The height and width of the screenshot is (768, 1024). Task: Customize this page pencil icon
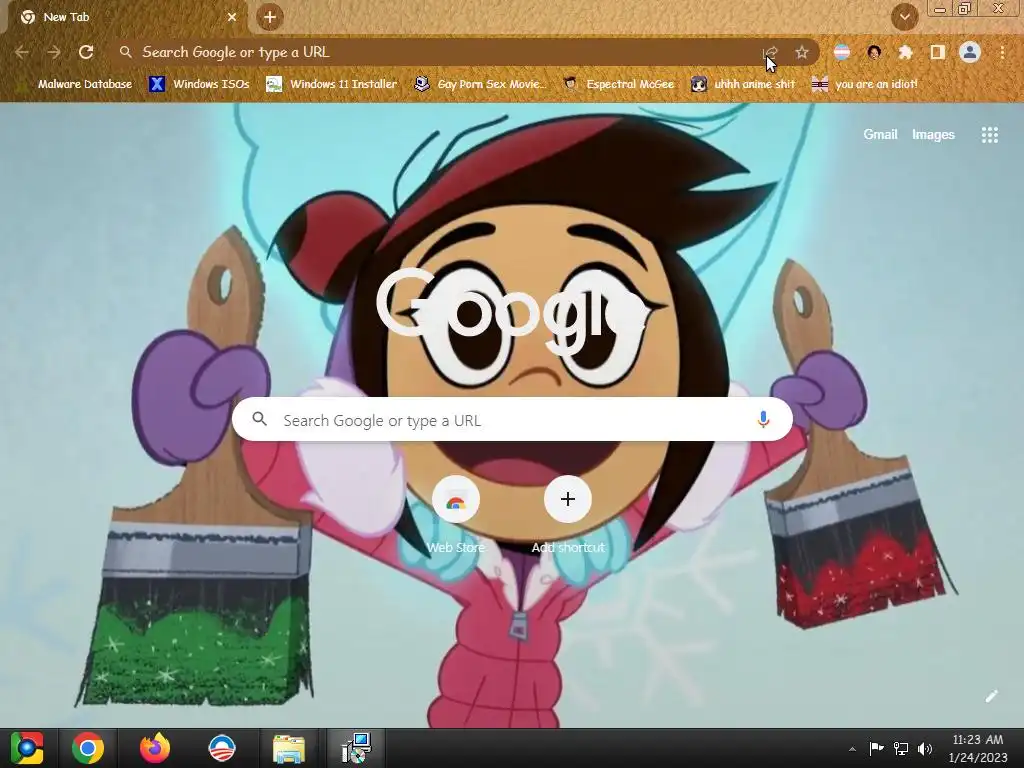pos(991,696)
